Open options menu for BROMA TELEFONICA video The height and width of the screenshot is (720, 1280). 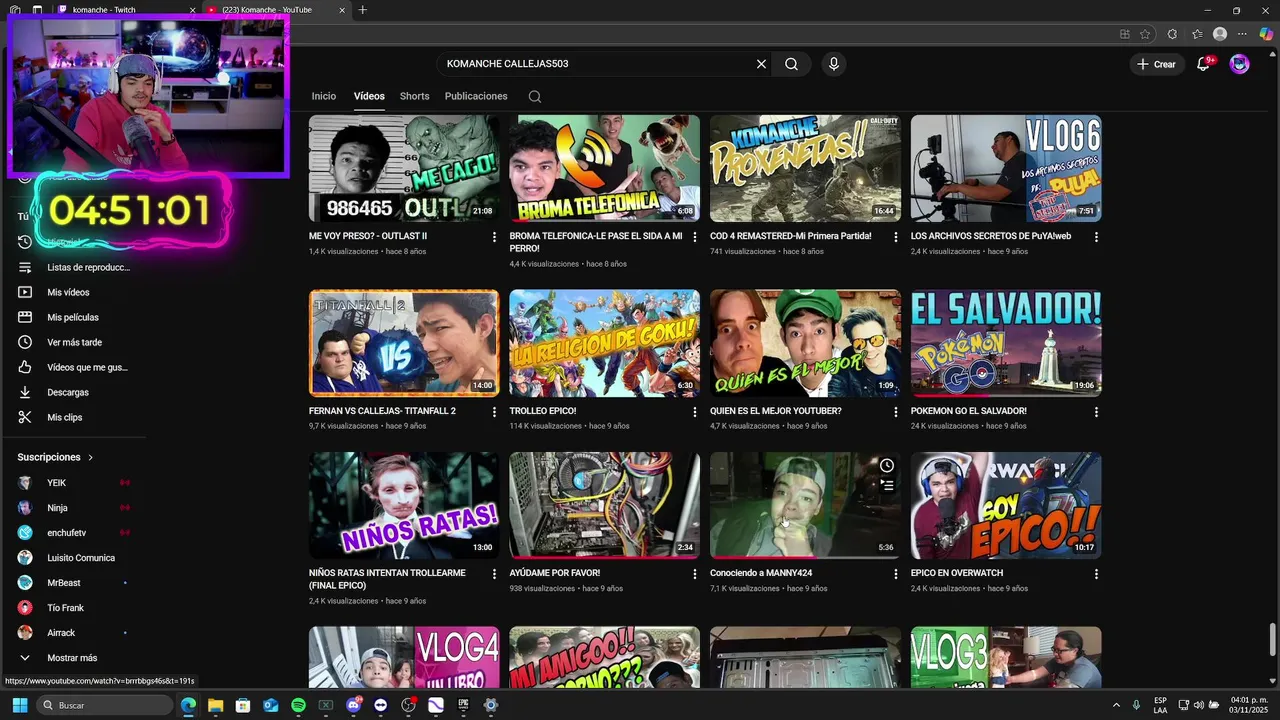pos(694,237)
